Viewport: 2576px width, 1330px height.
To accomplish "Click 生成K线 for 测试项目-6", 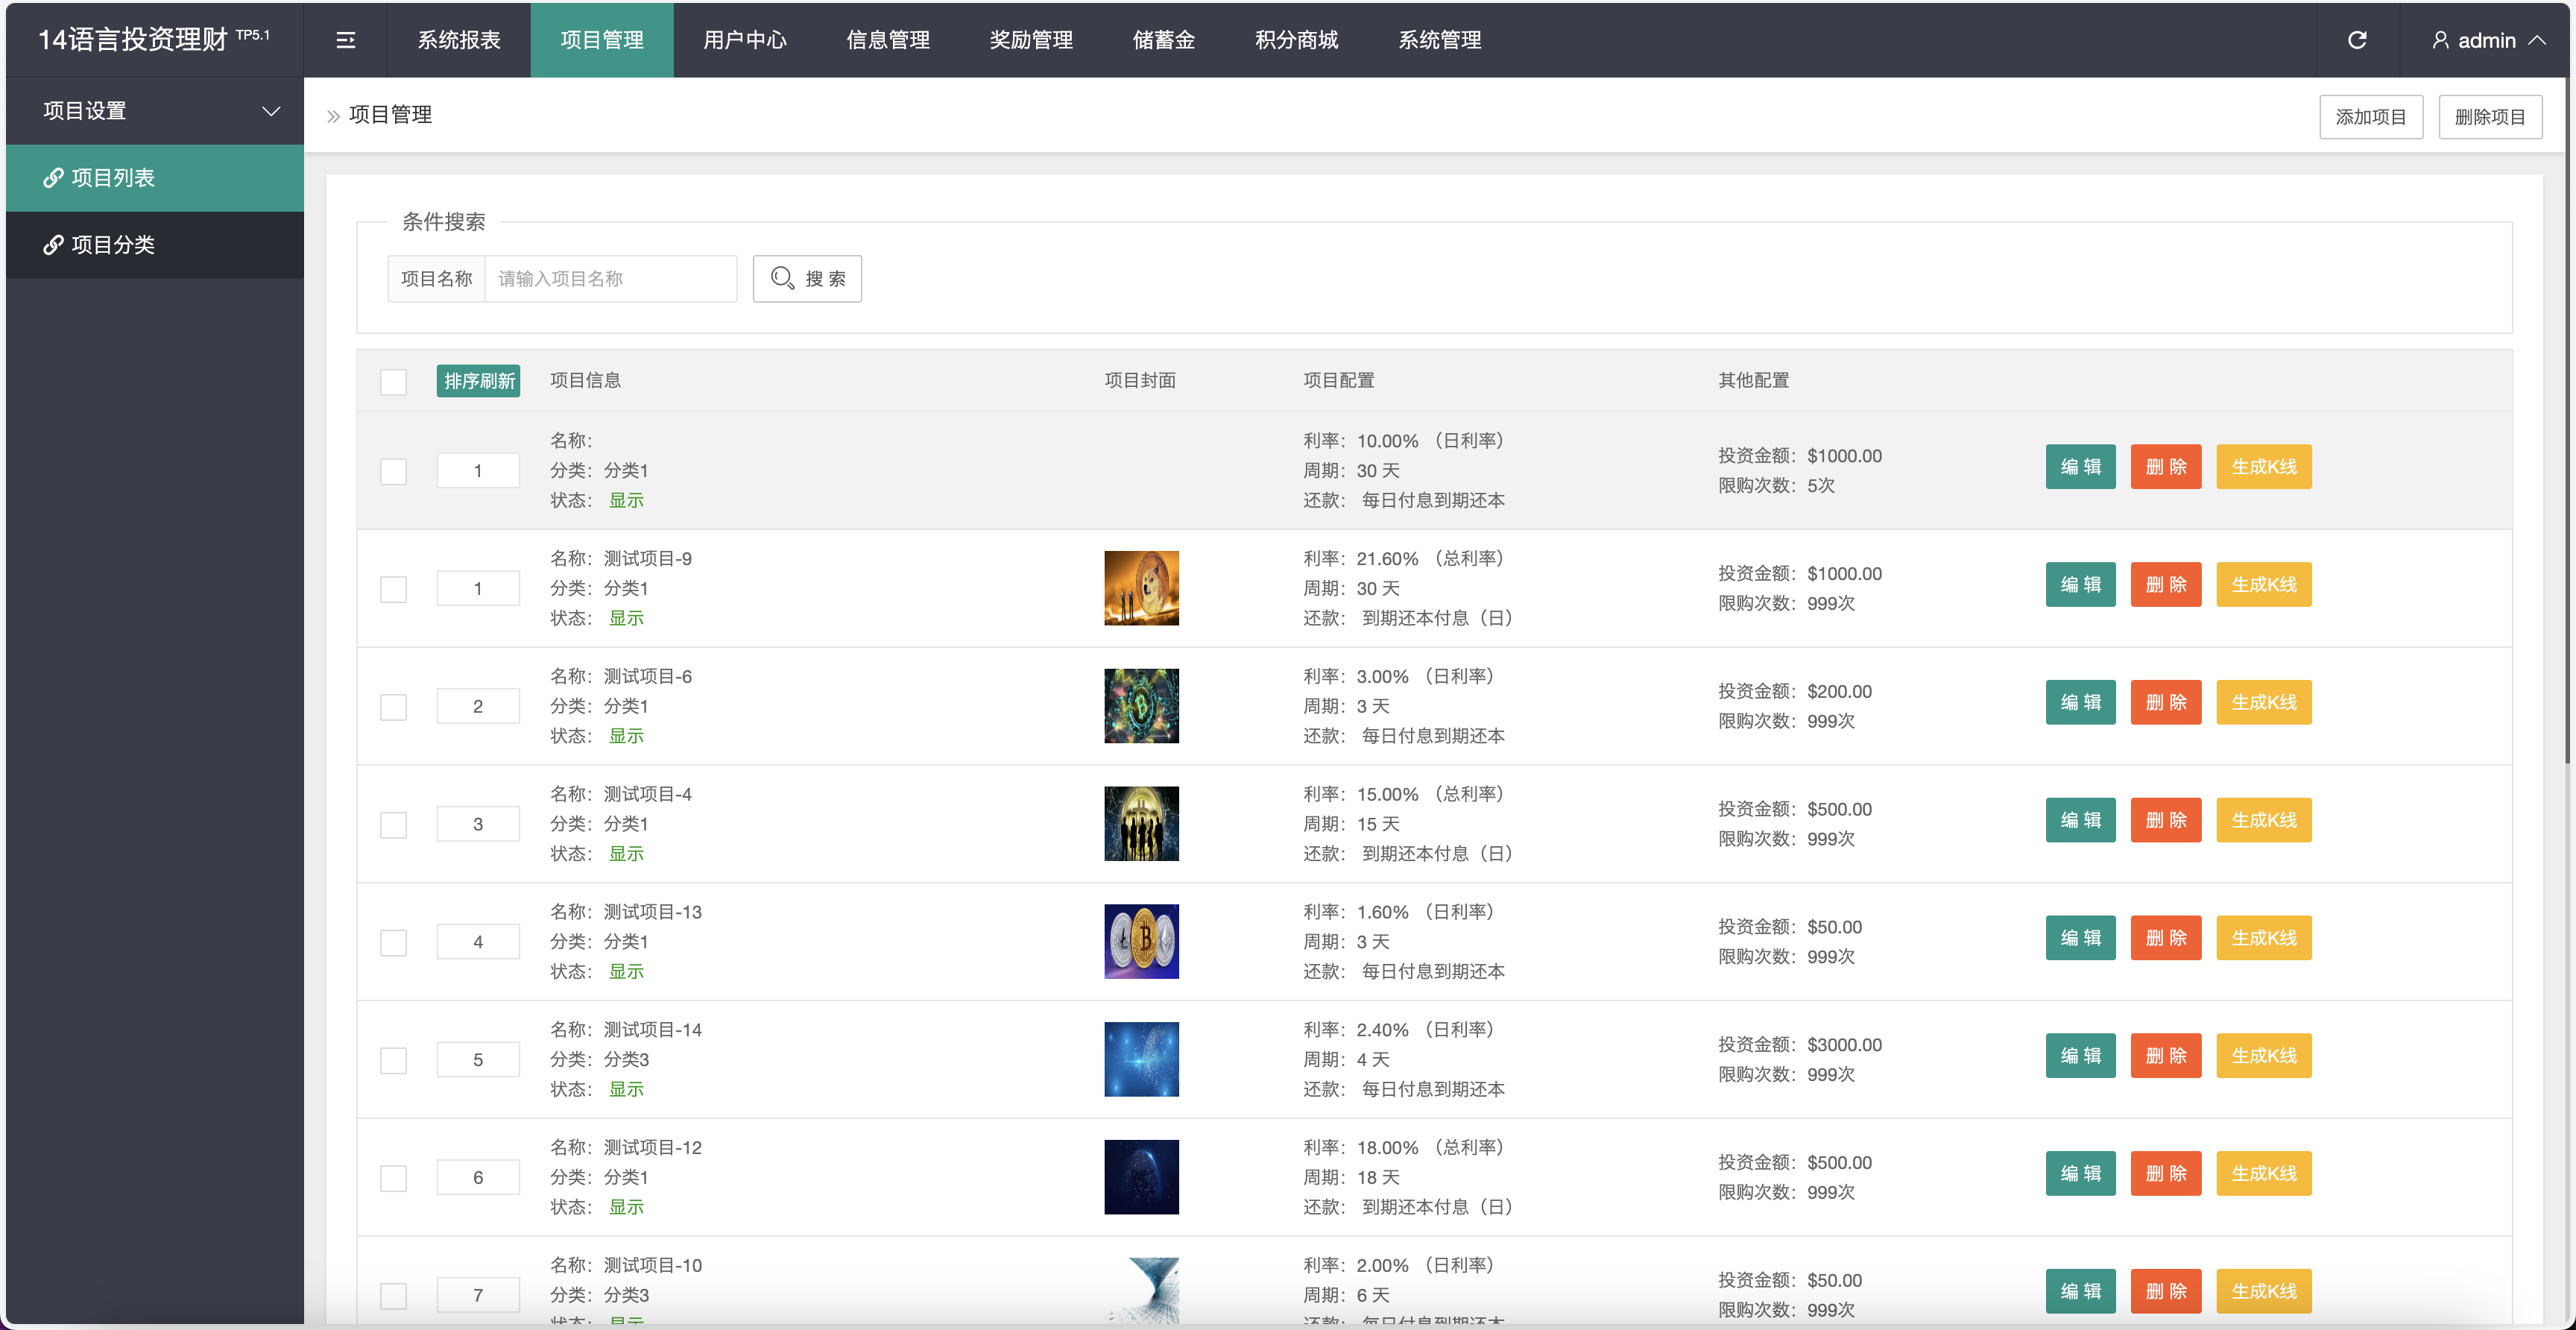I will pos(2264,702).
